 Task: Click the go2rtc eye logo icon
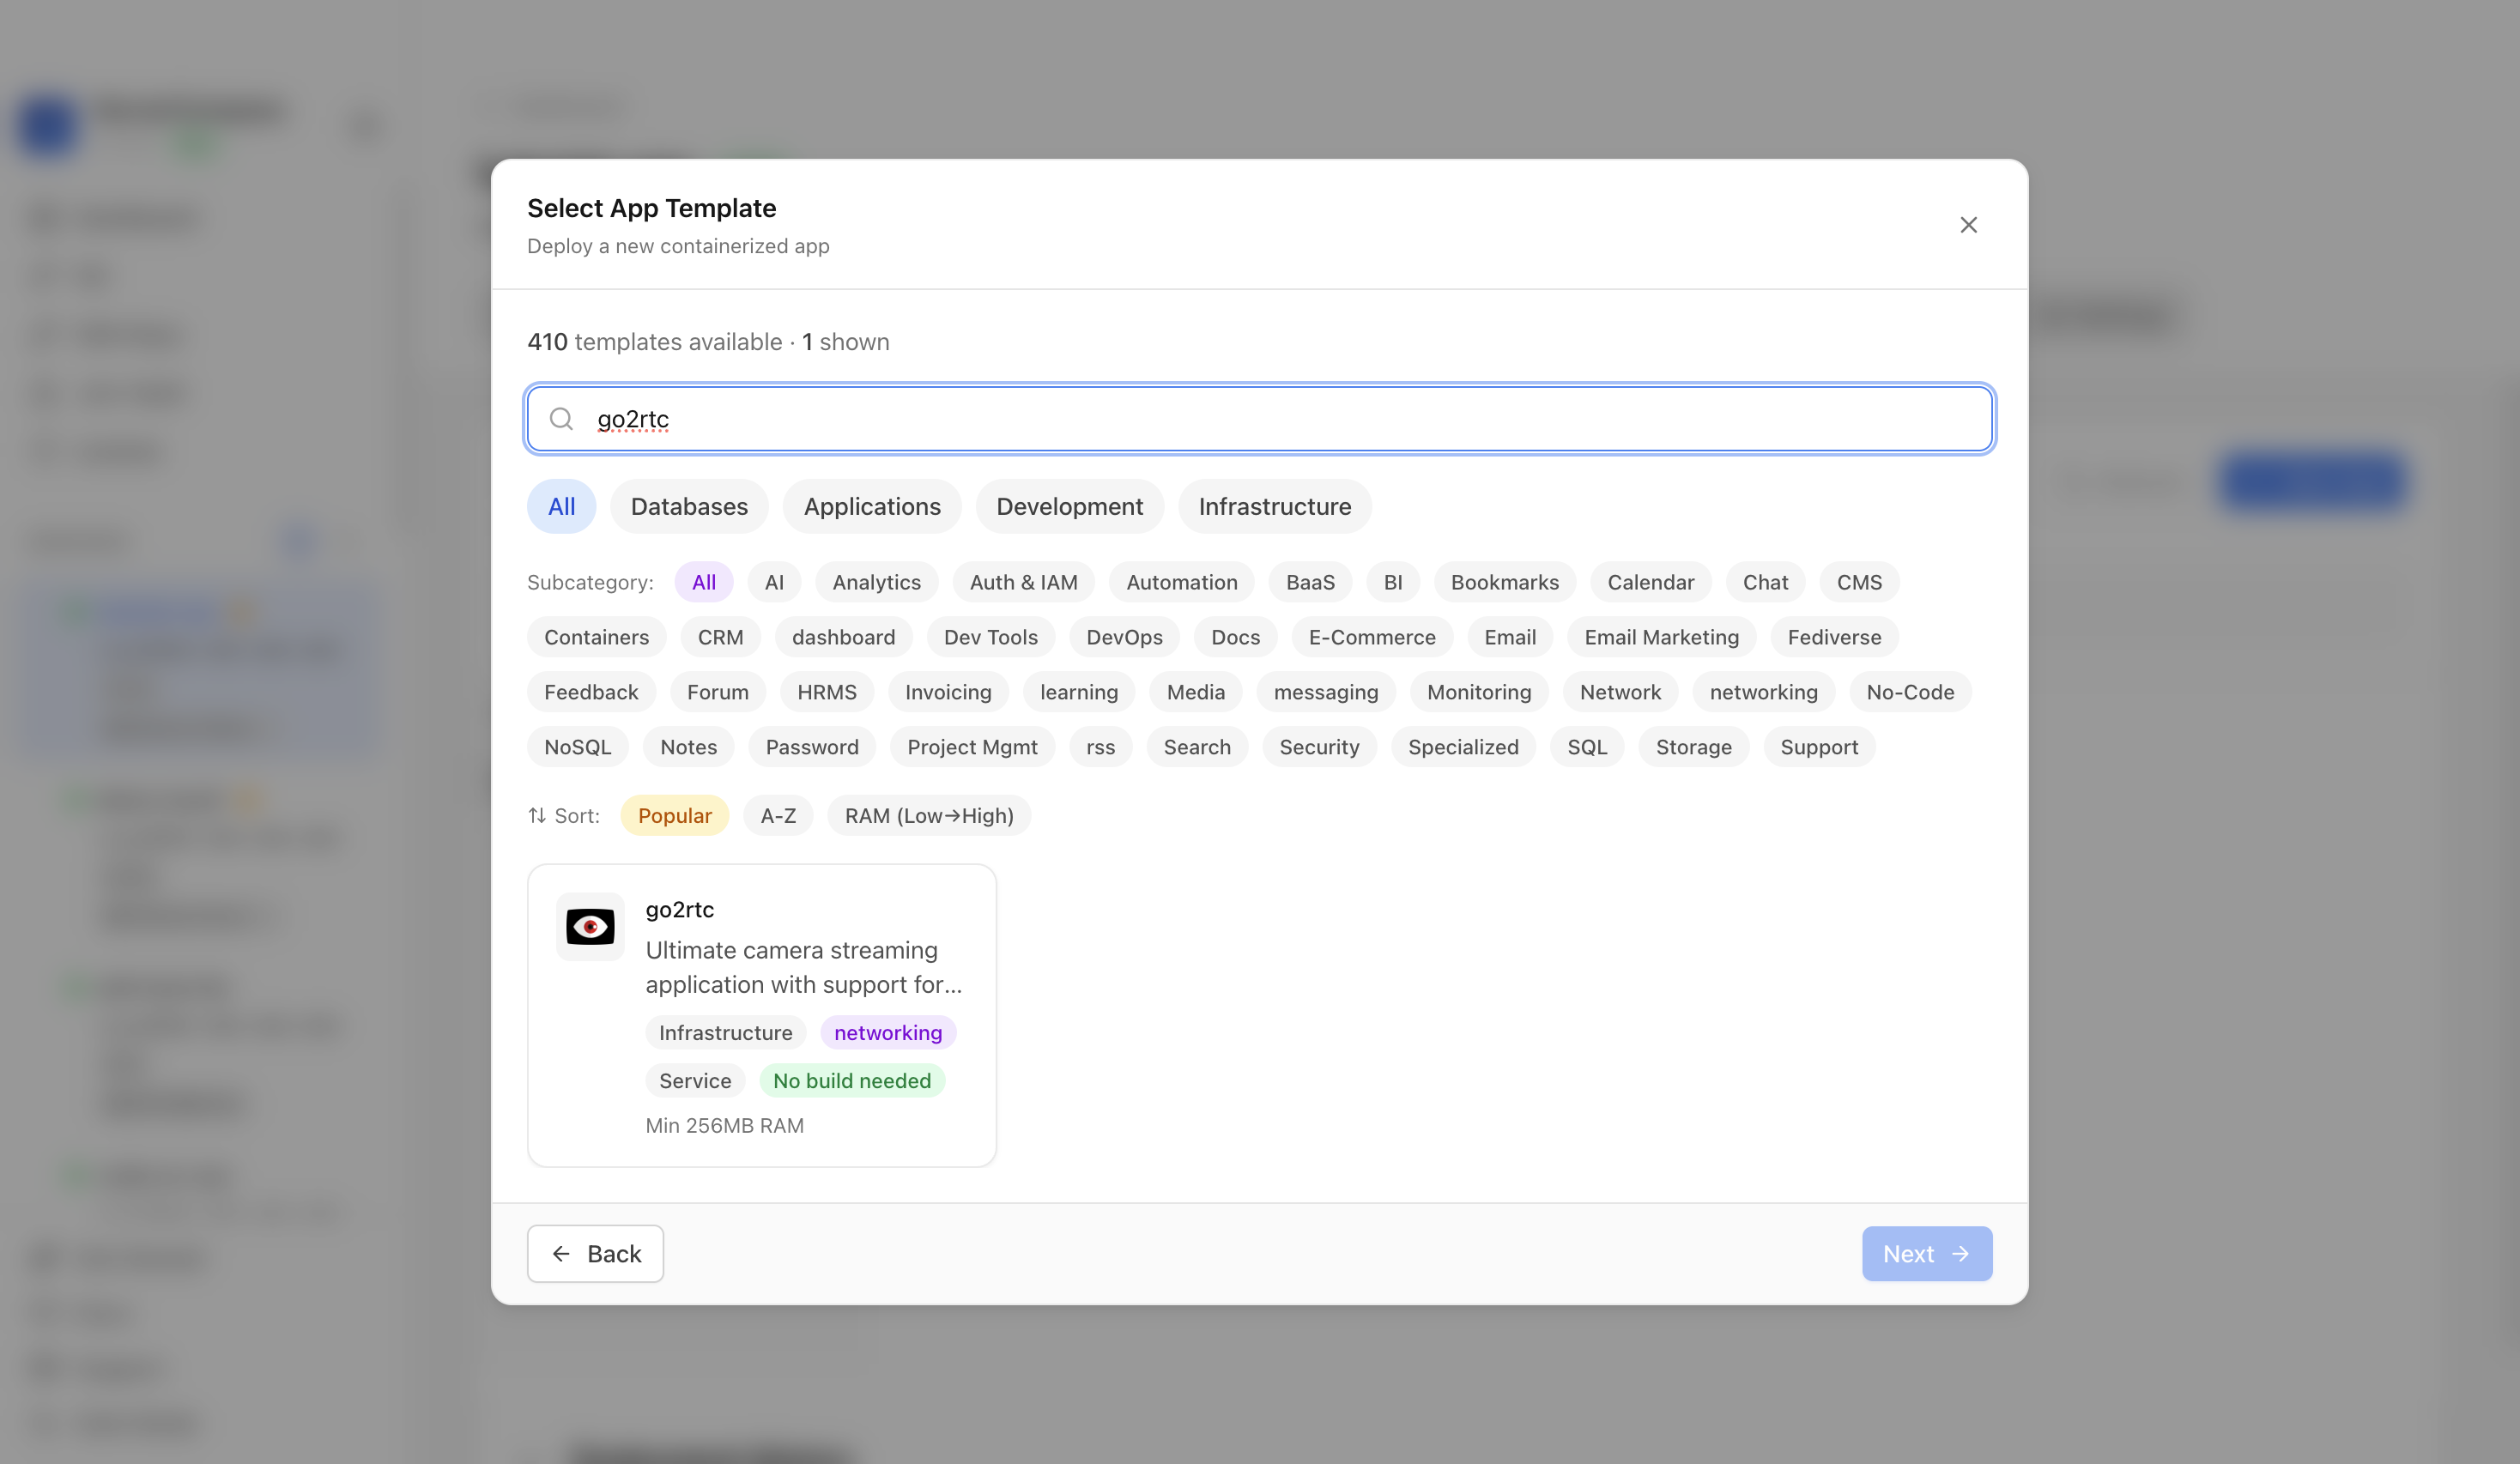590,926
